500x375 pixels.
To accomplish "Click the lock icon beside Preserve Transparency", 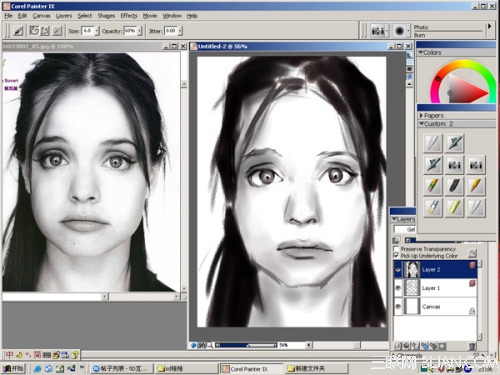I will point(472,254).
